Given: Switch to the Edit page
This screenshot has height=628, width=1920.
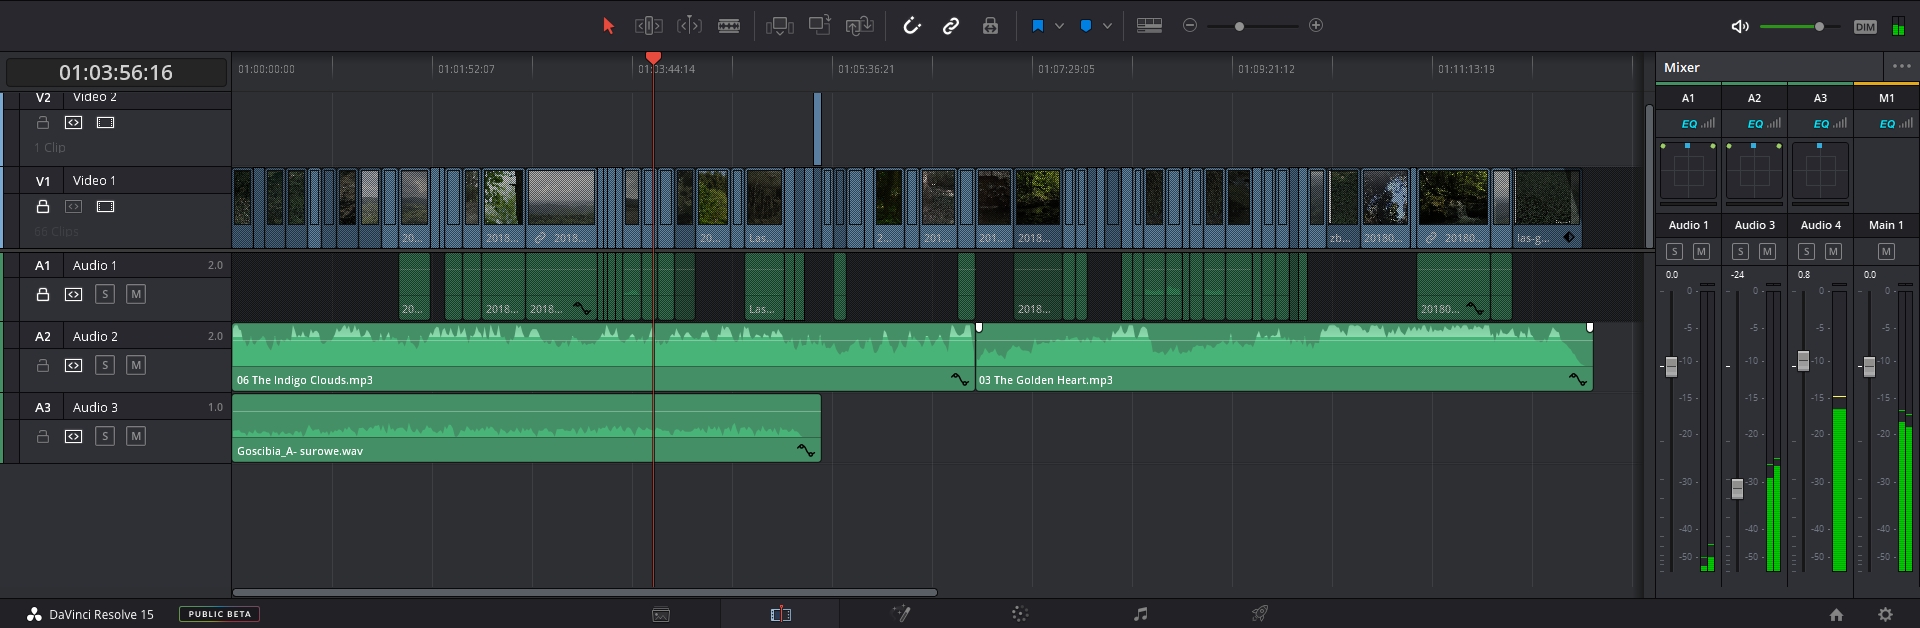Looking at the screenshot, I should coord(781,614).
